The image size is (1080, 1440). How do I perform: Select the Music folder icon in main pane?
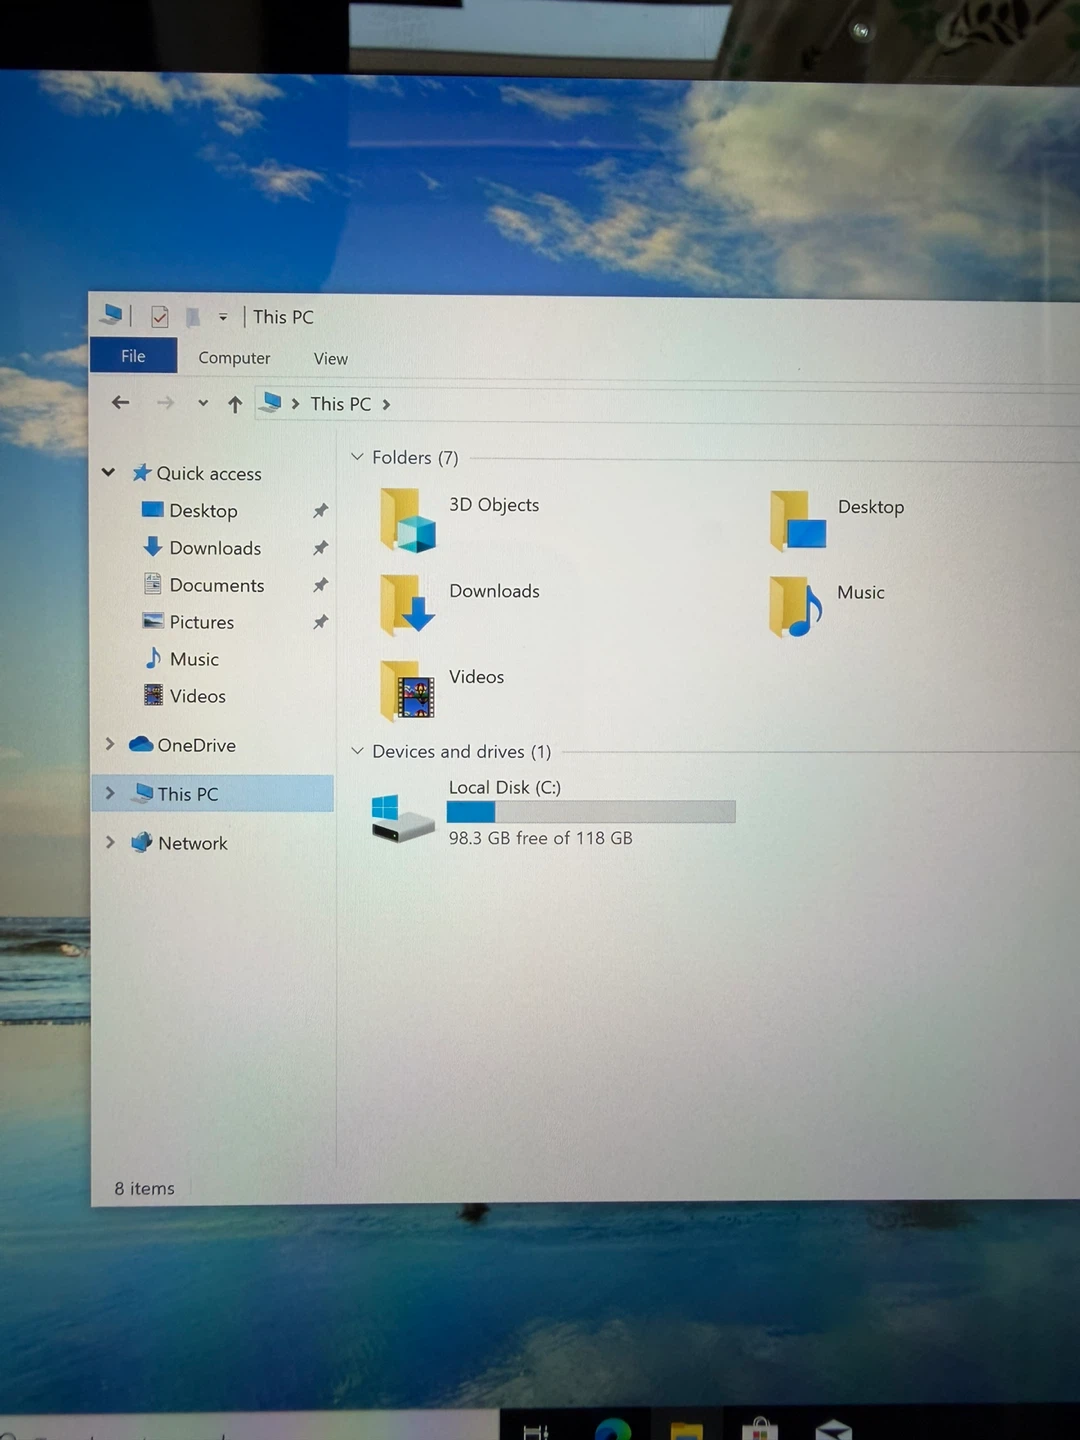[795, 607]
